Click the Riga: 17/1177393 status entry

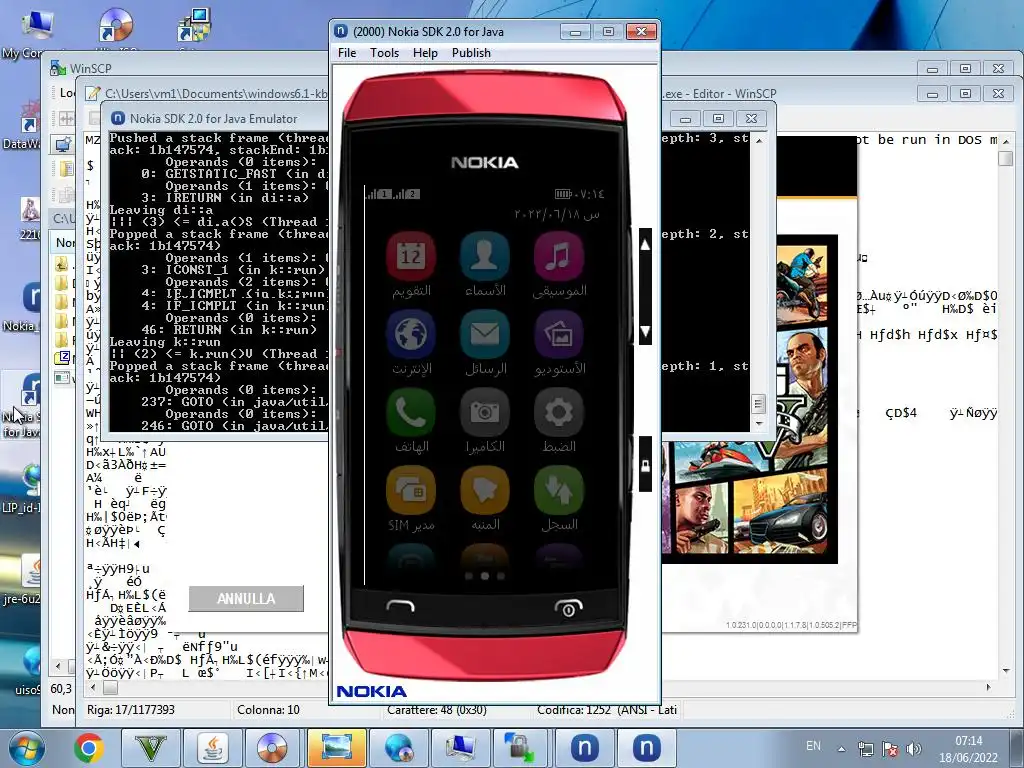[x=131, y=710]
